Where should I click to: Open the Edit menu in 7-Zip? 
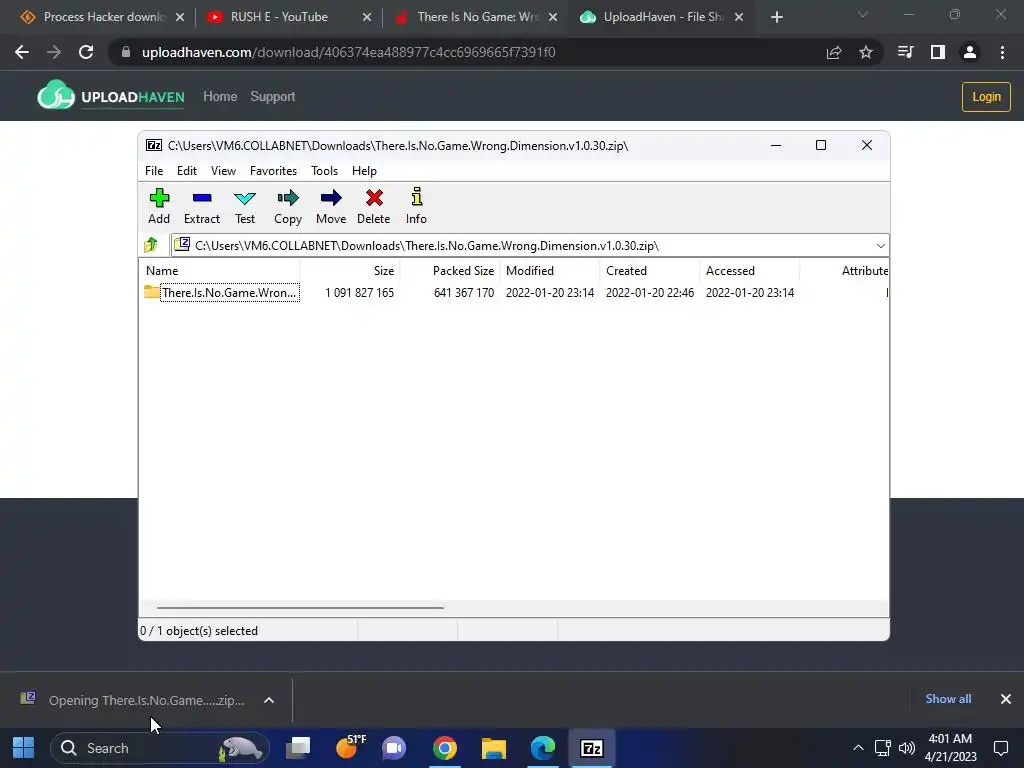click(187, 170)
